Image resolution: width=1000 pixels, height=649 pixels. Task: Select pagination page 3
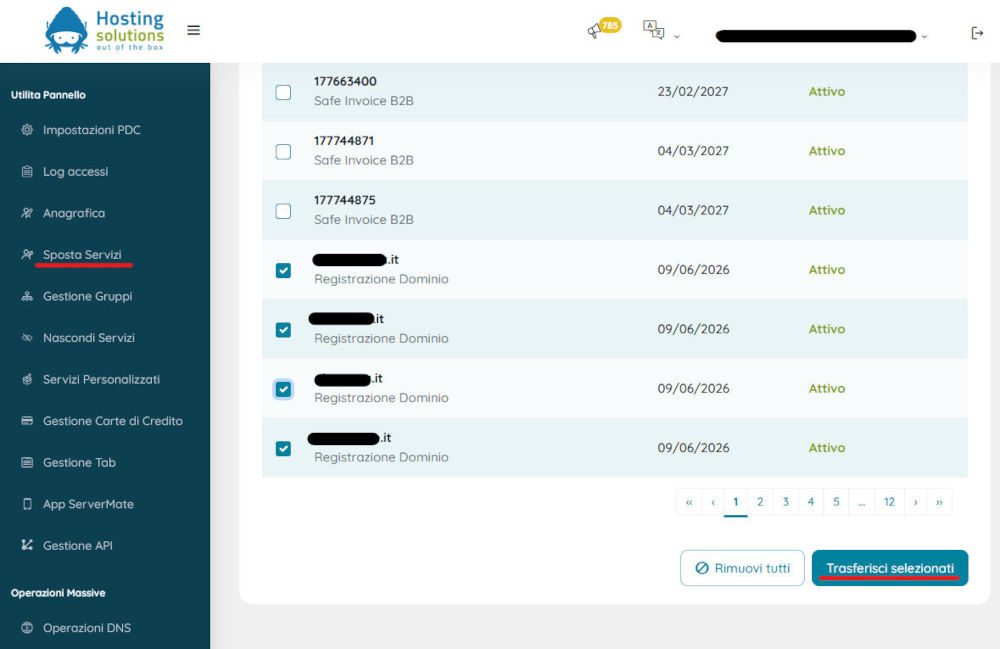[x=786, y=502]
